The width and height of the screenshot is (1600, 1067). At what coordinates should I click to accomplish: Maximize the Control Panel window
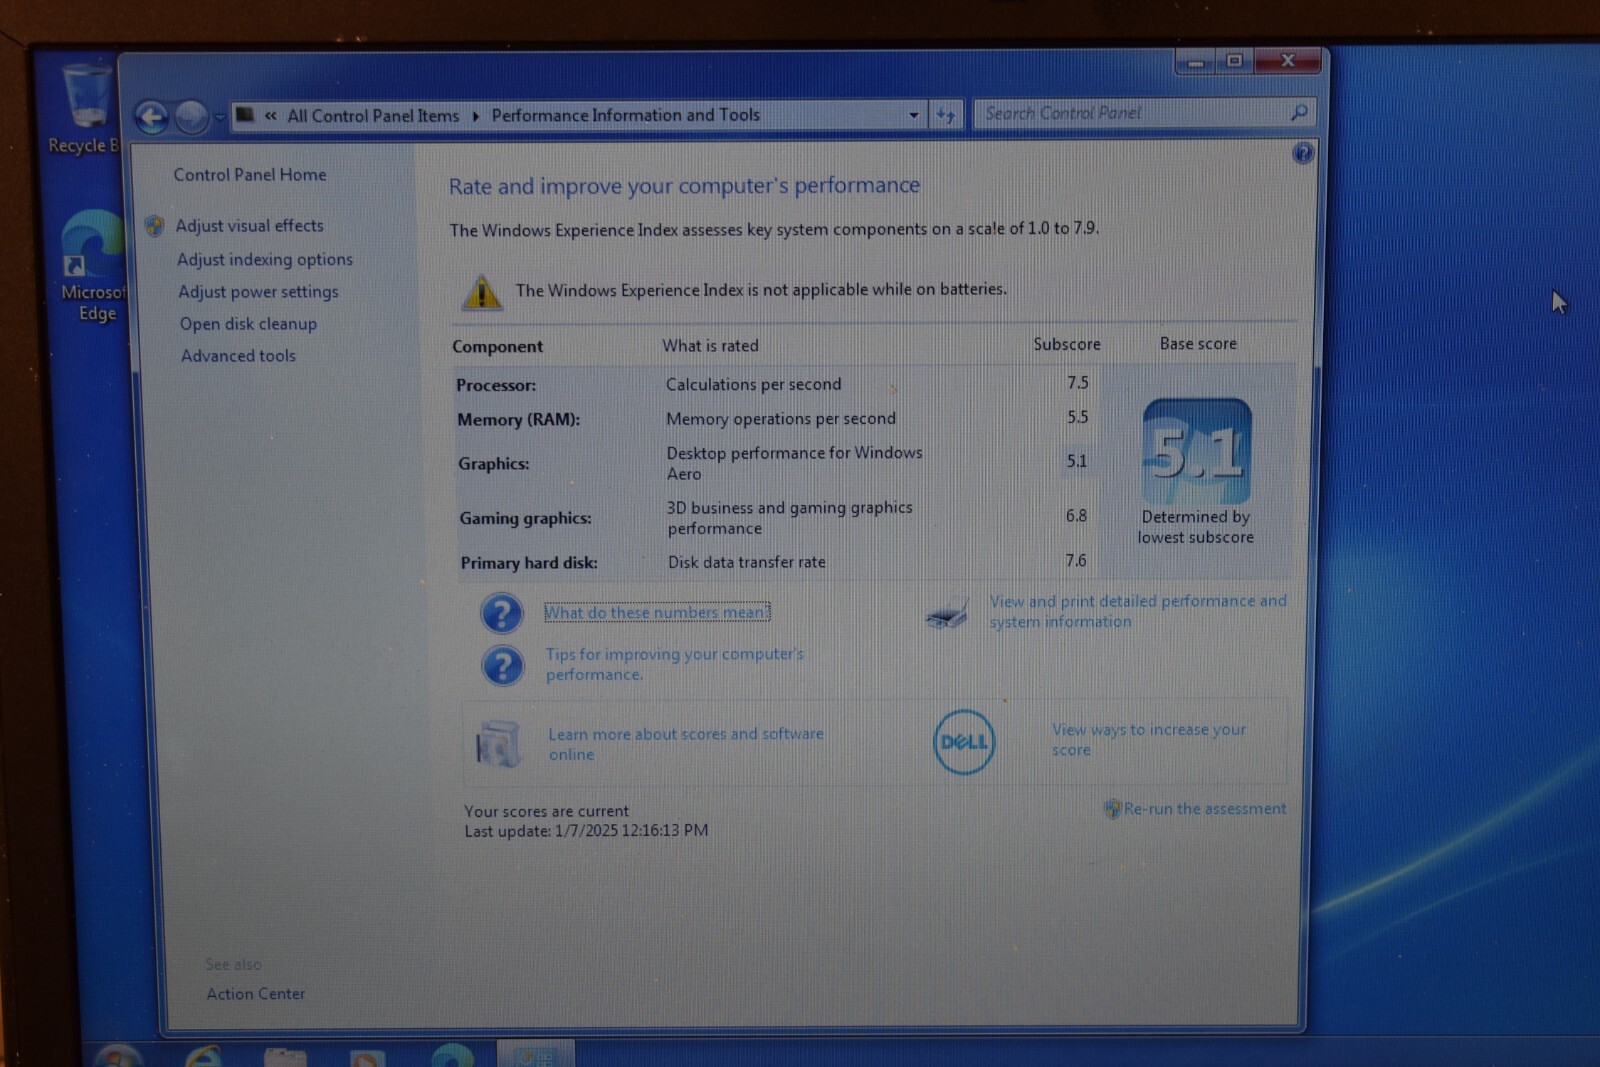coord(1235,61)
